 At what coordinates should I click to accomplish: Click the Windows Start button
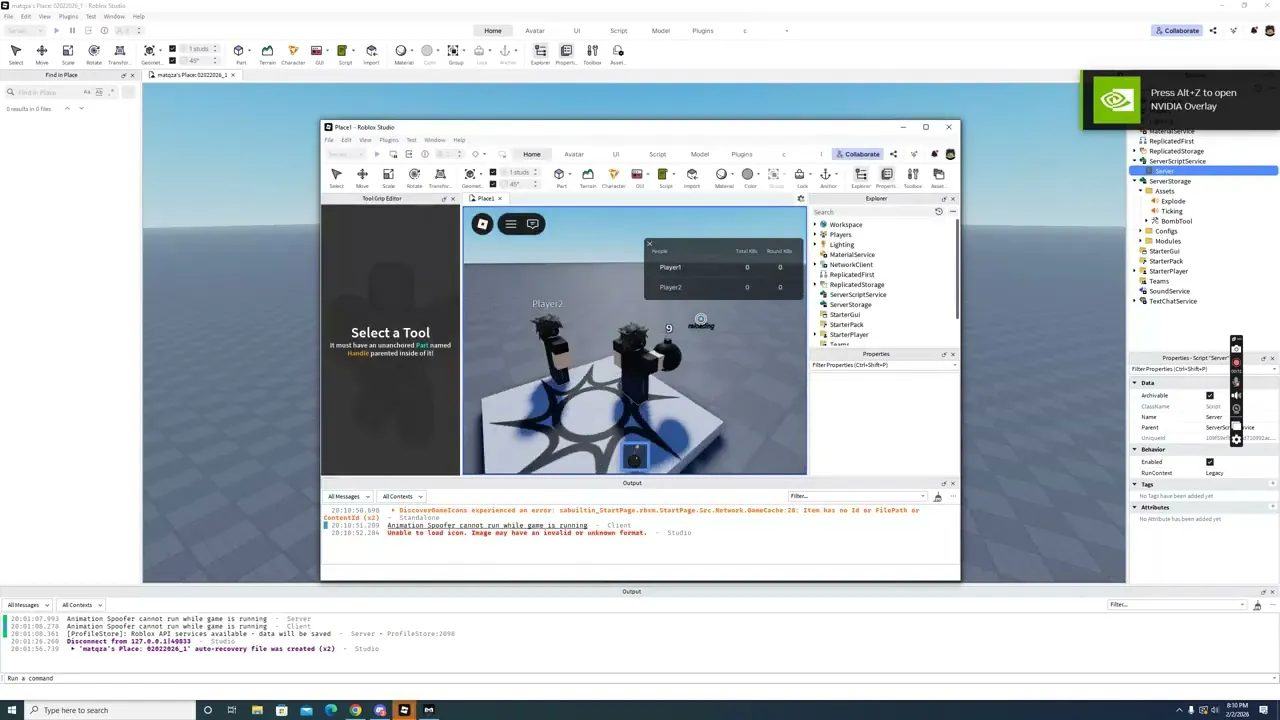click(x=12, y=710)
